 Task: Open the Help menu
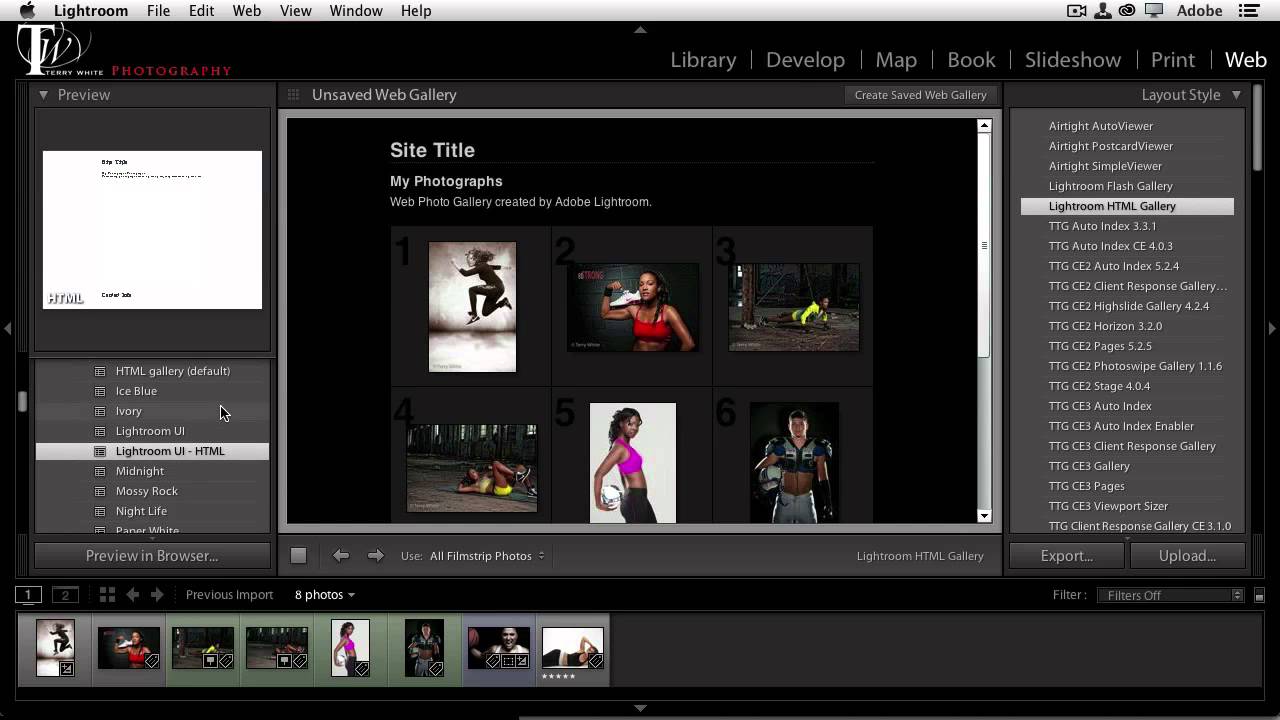416,11
